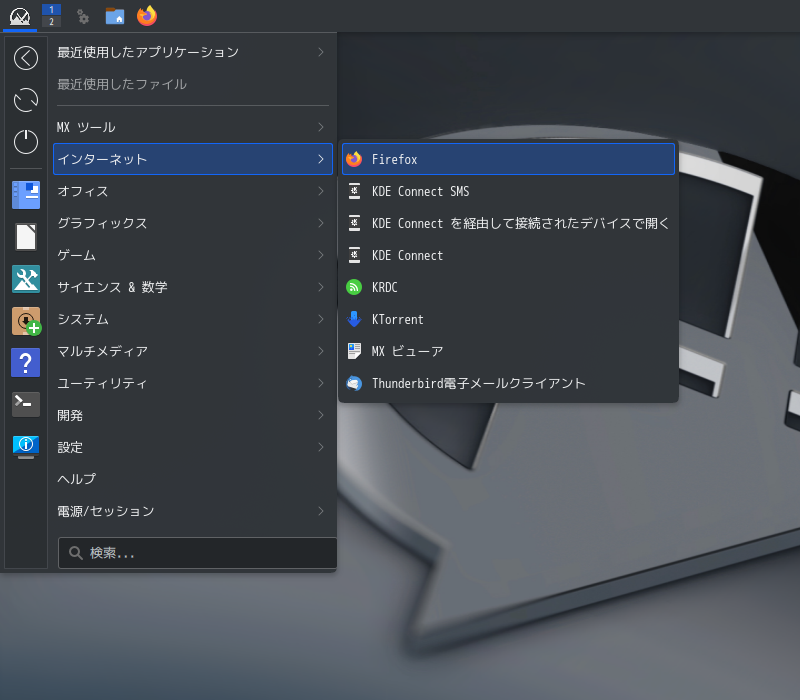800x700 pixels.
Task: Click the KTorrent download icon
Action: 354,319
